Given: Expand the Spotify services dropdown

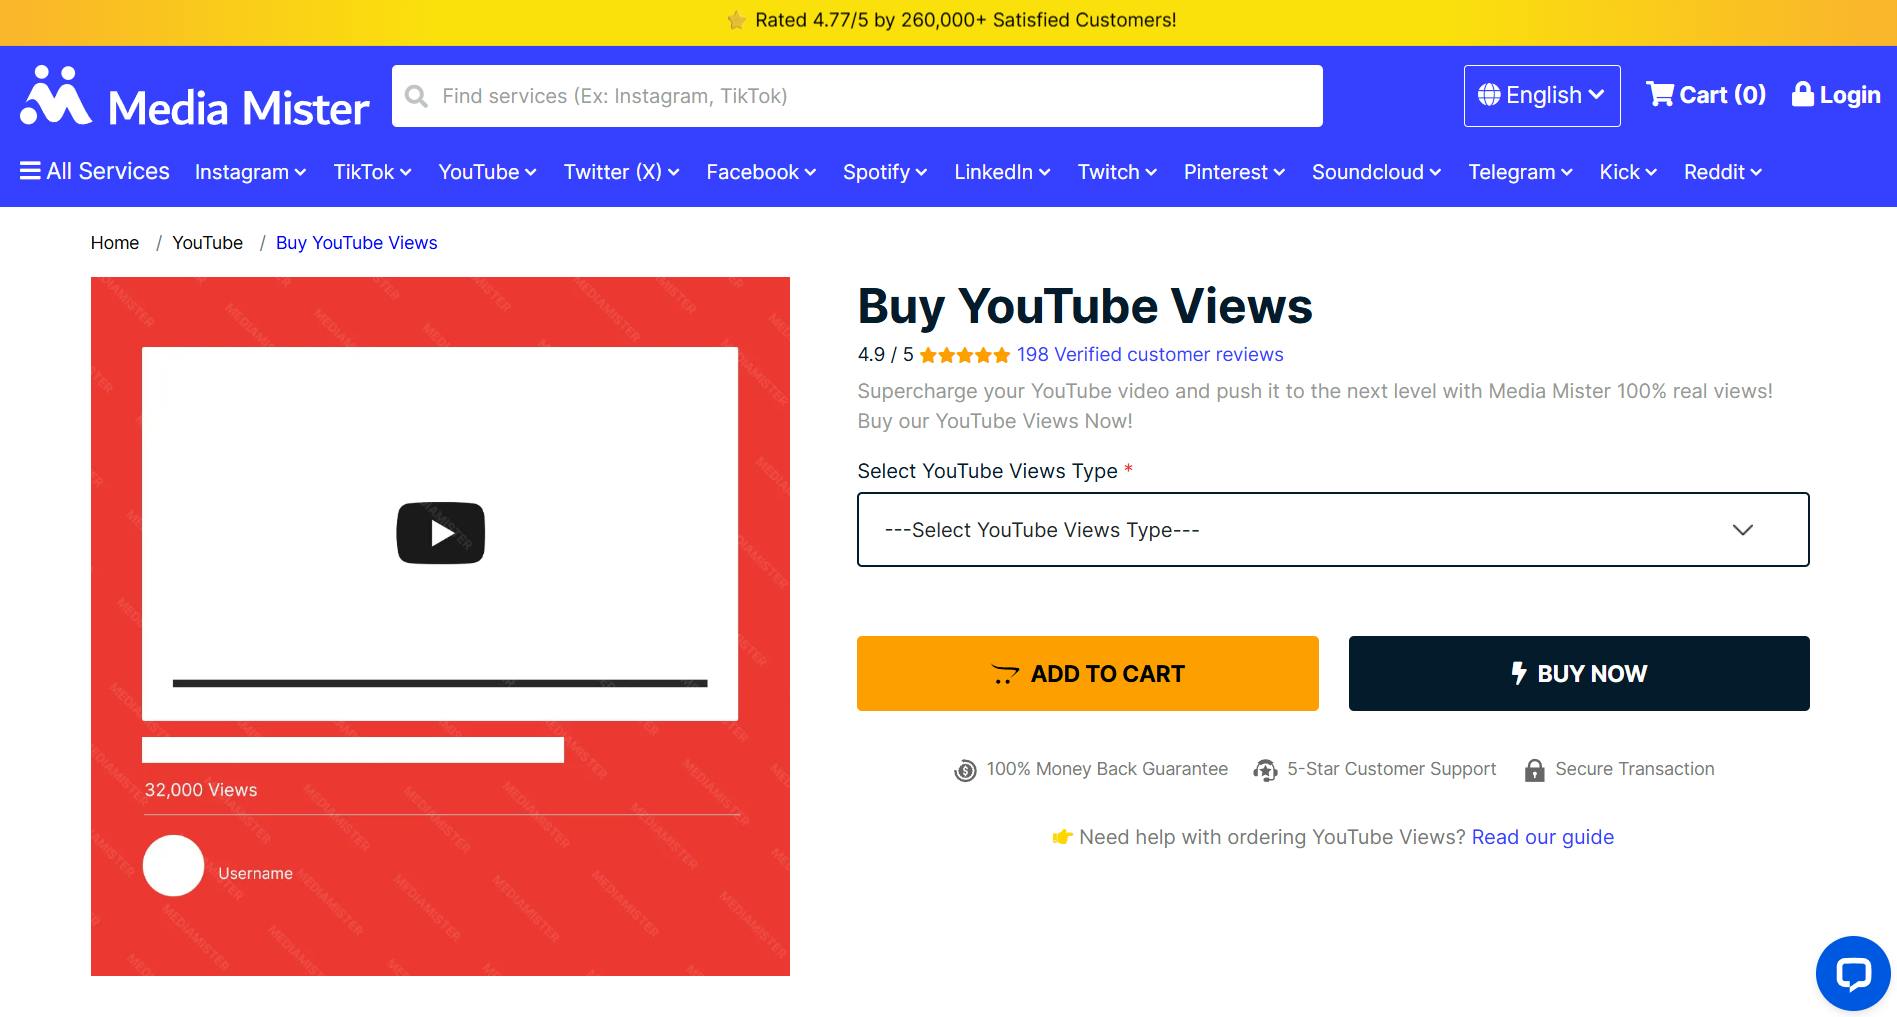Looking at the screenshot, I should [x=884, y=172].
